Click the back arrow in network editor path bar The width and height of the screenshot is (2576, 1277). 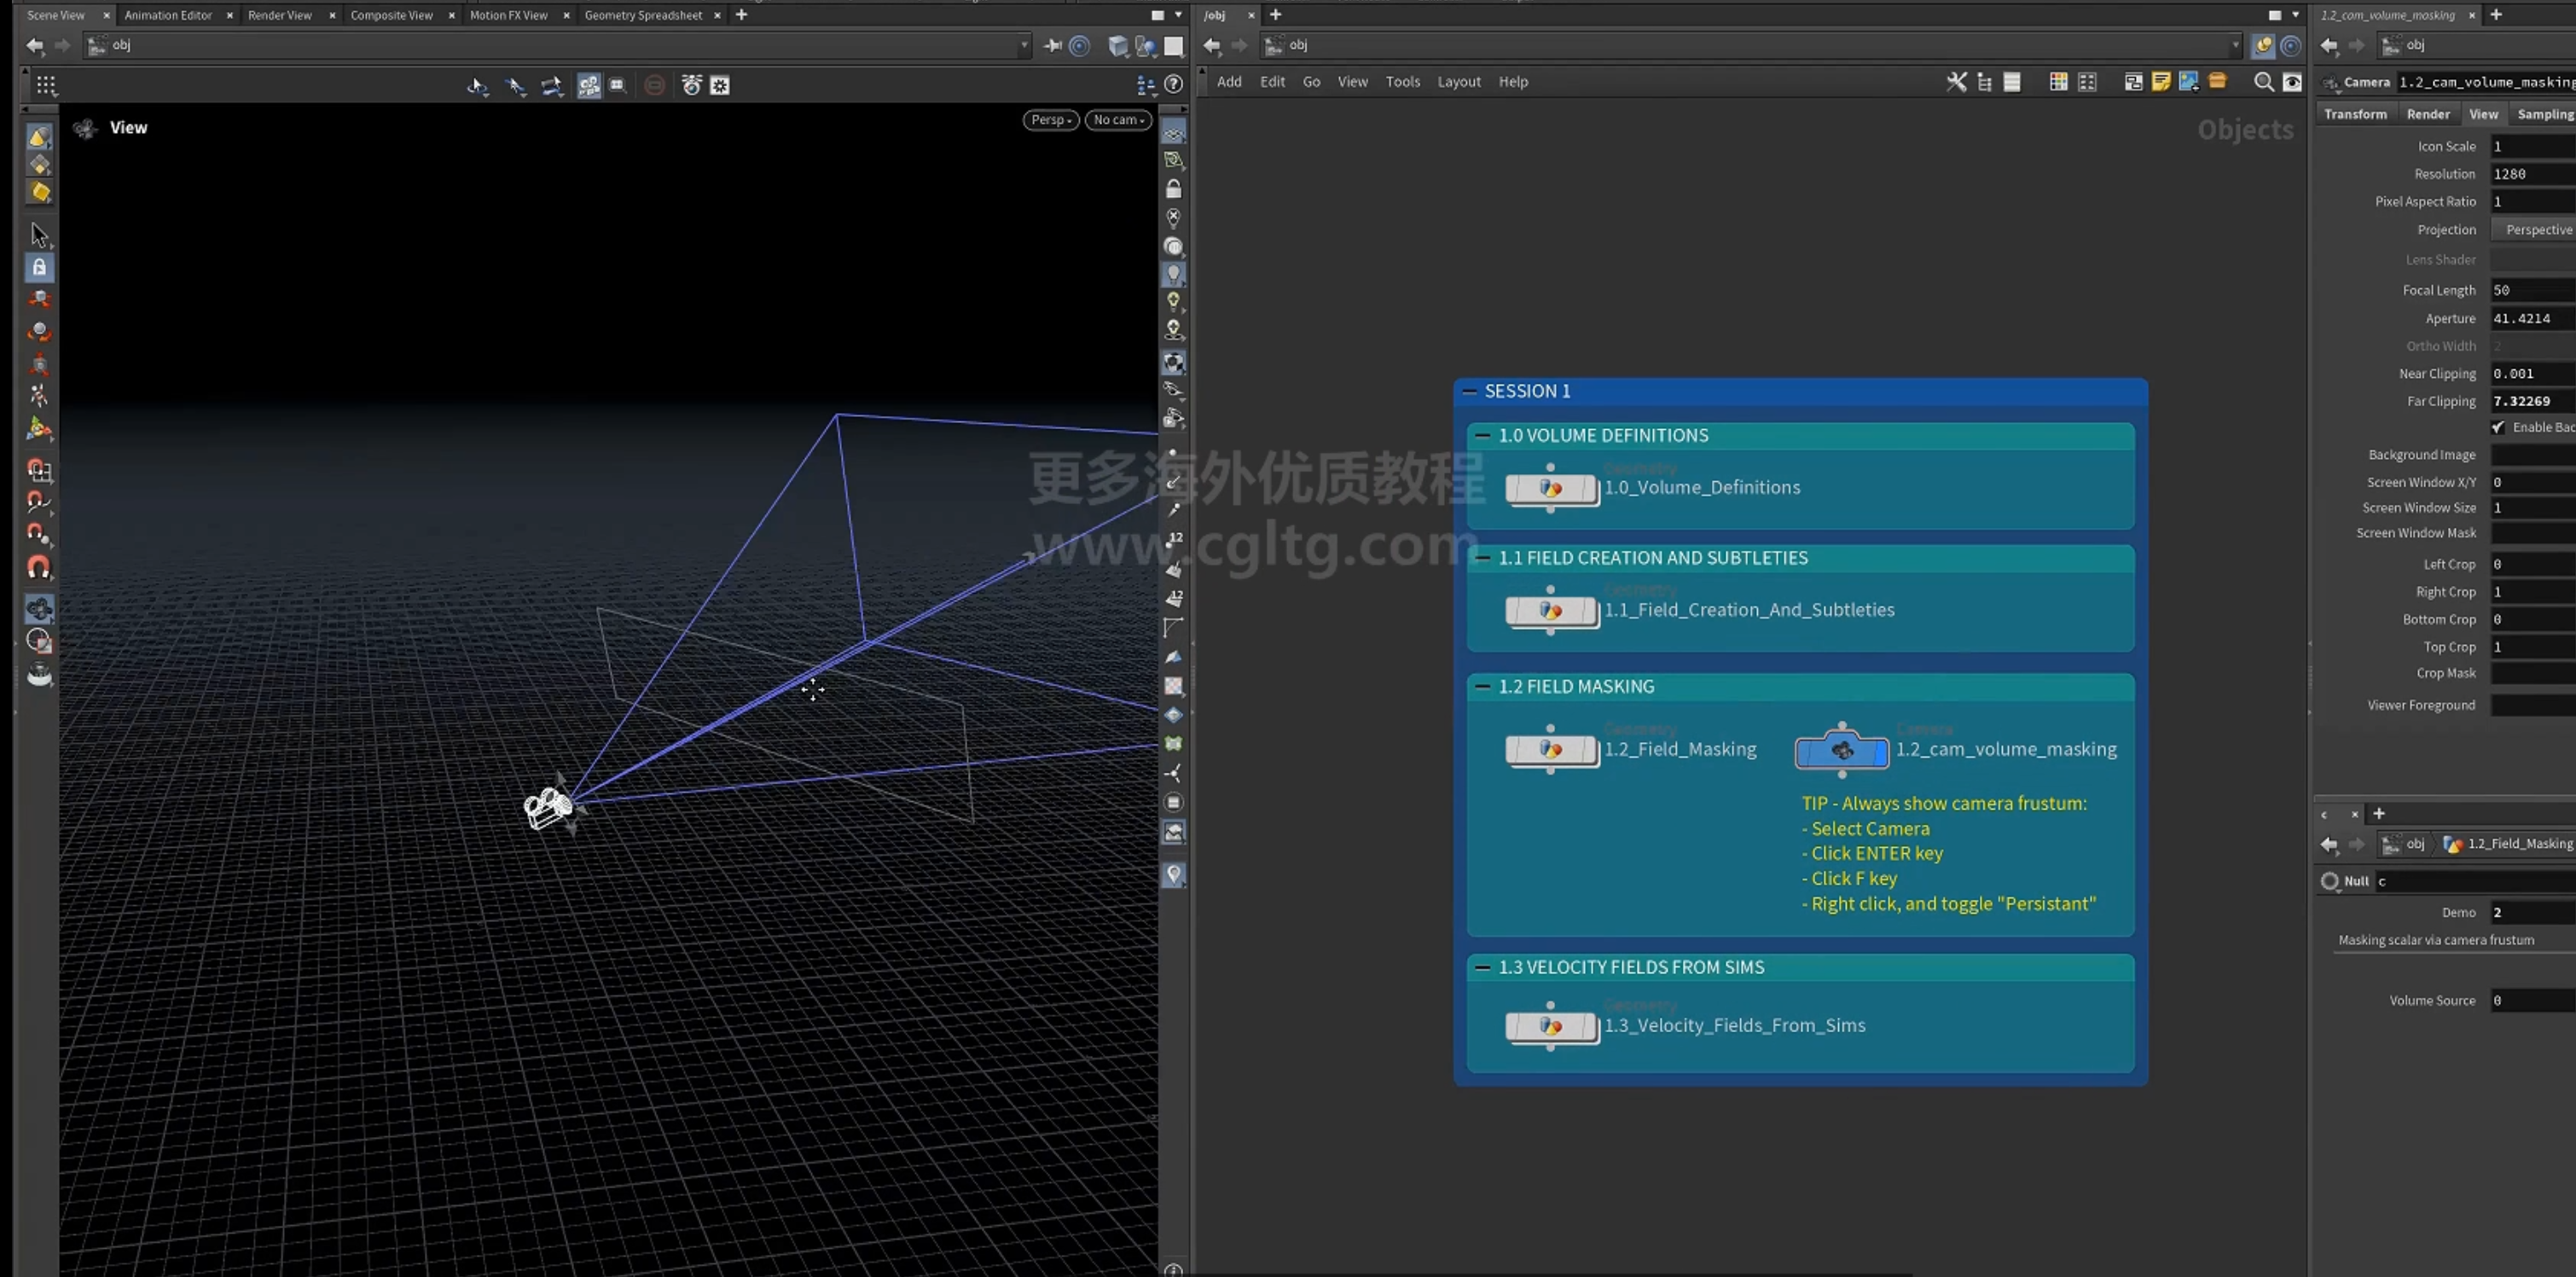point(1212,45)
